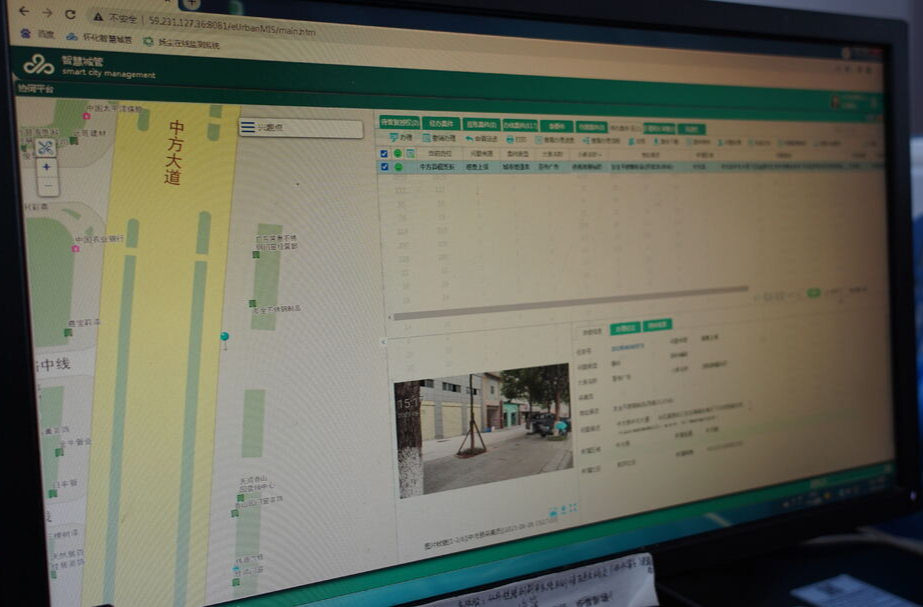The height and width of the screenshot is (607, 923).
Task: Click the 不安全 security warning icon
Action: (98, 16)
